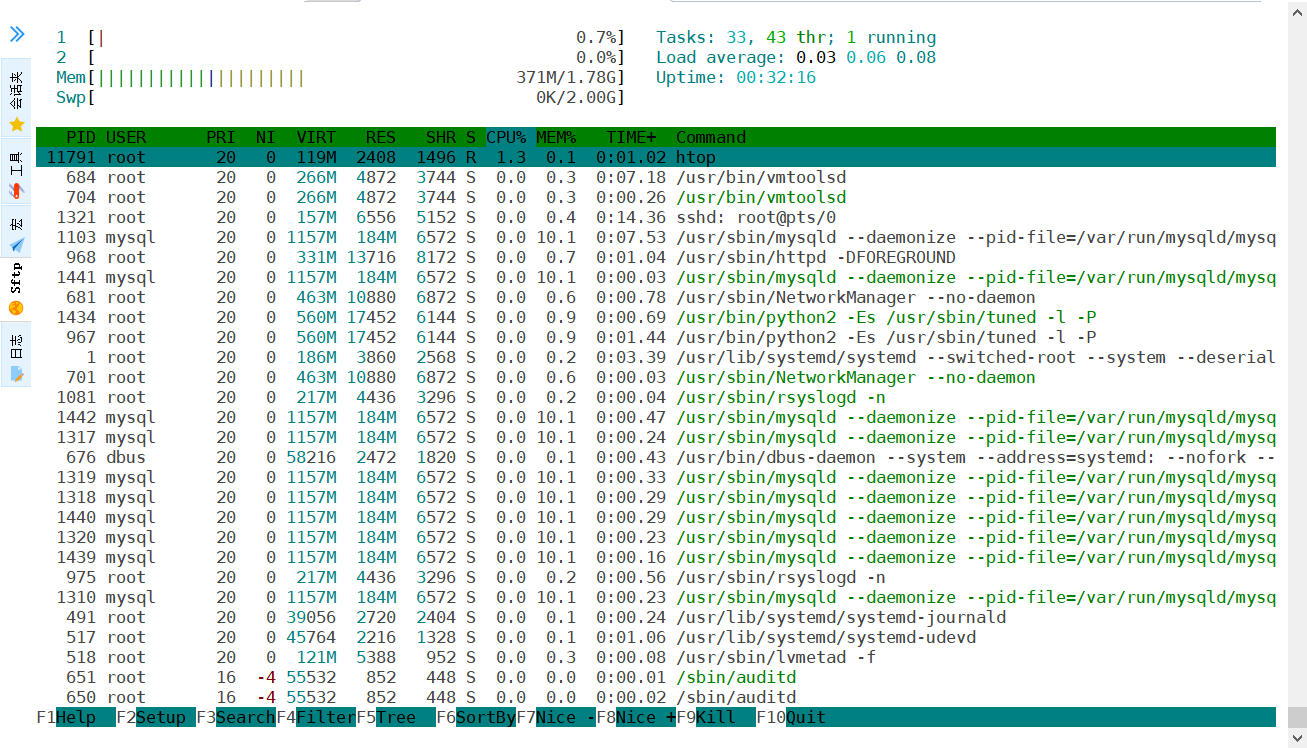Sort by the USER column header

(126, 137)
